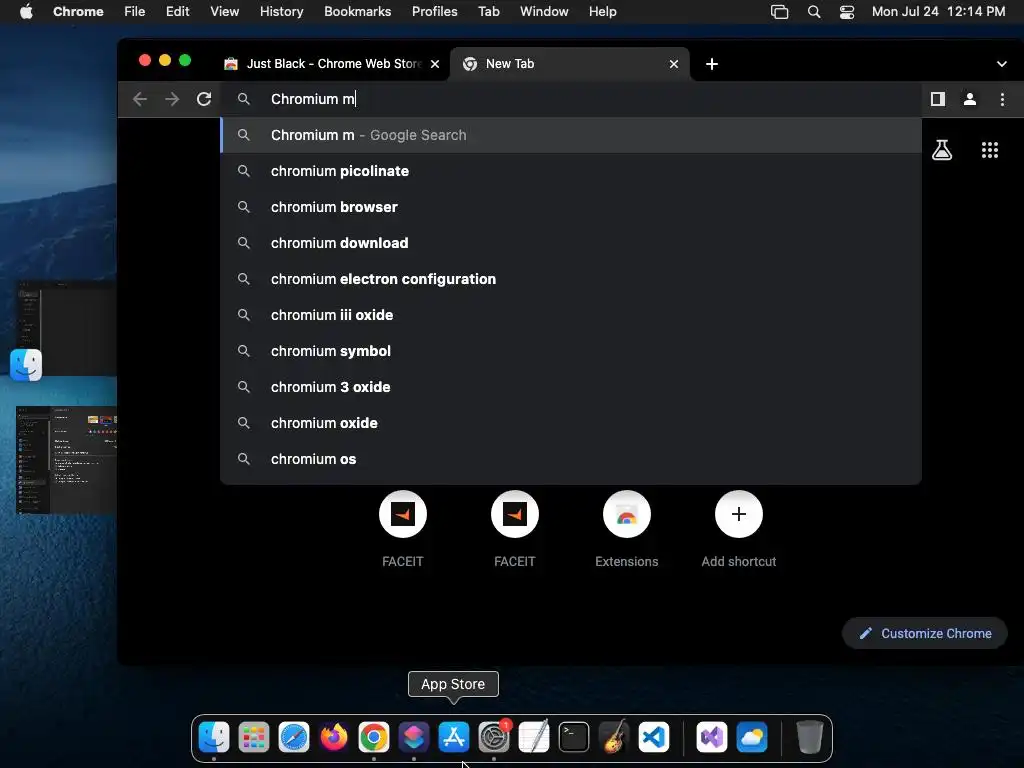Screen dimensions: 1024x768
Task: Click the browser forward arrow
Action: click(x=172, y=99)
